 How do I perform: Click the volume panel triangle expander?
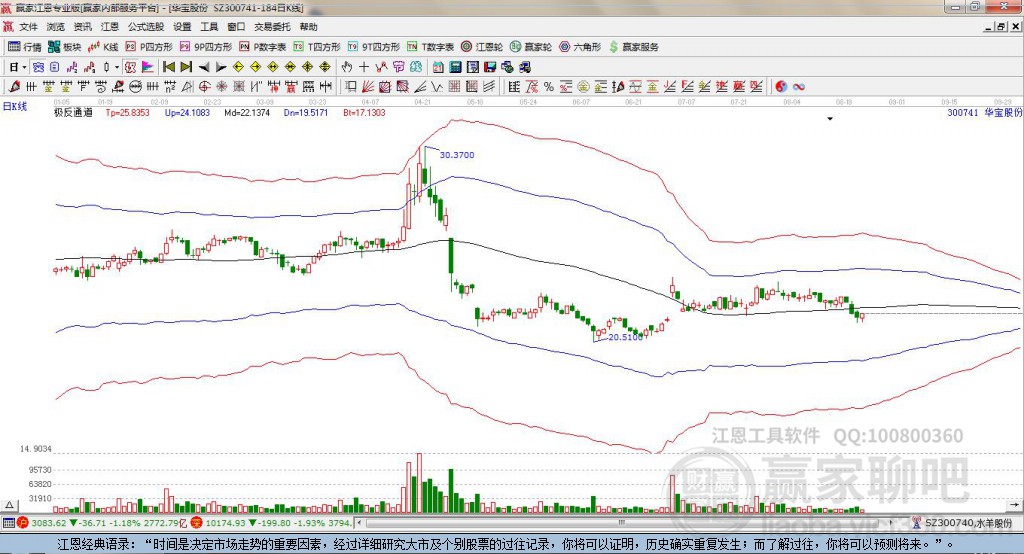(9, 505)
